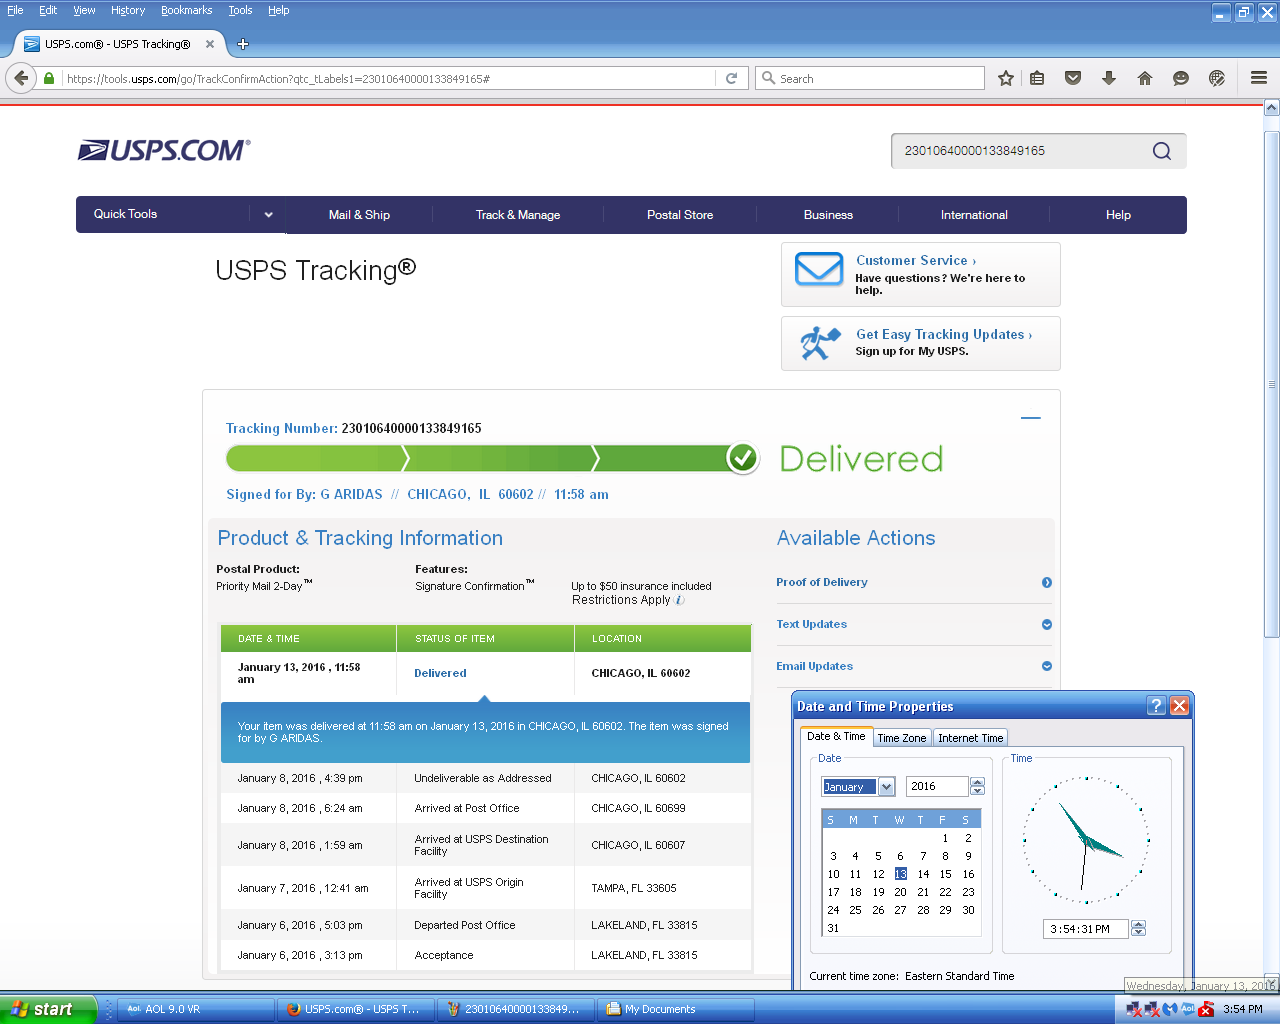Click the green padlock site identity icon
This screenshot has height=1024, width=1280.
coord(49,78)
